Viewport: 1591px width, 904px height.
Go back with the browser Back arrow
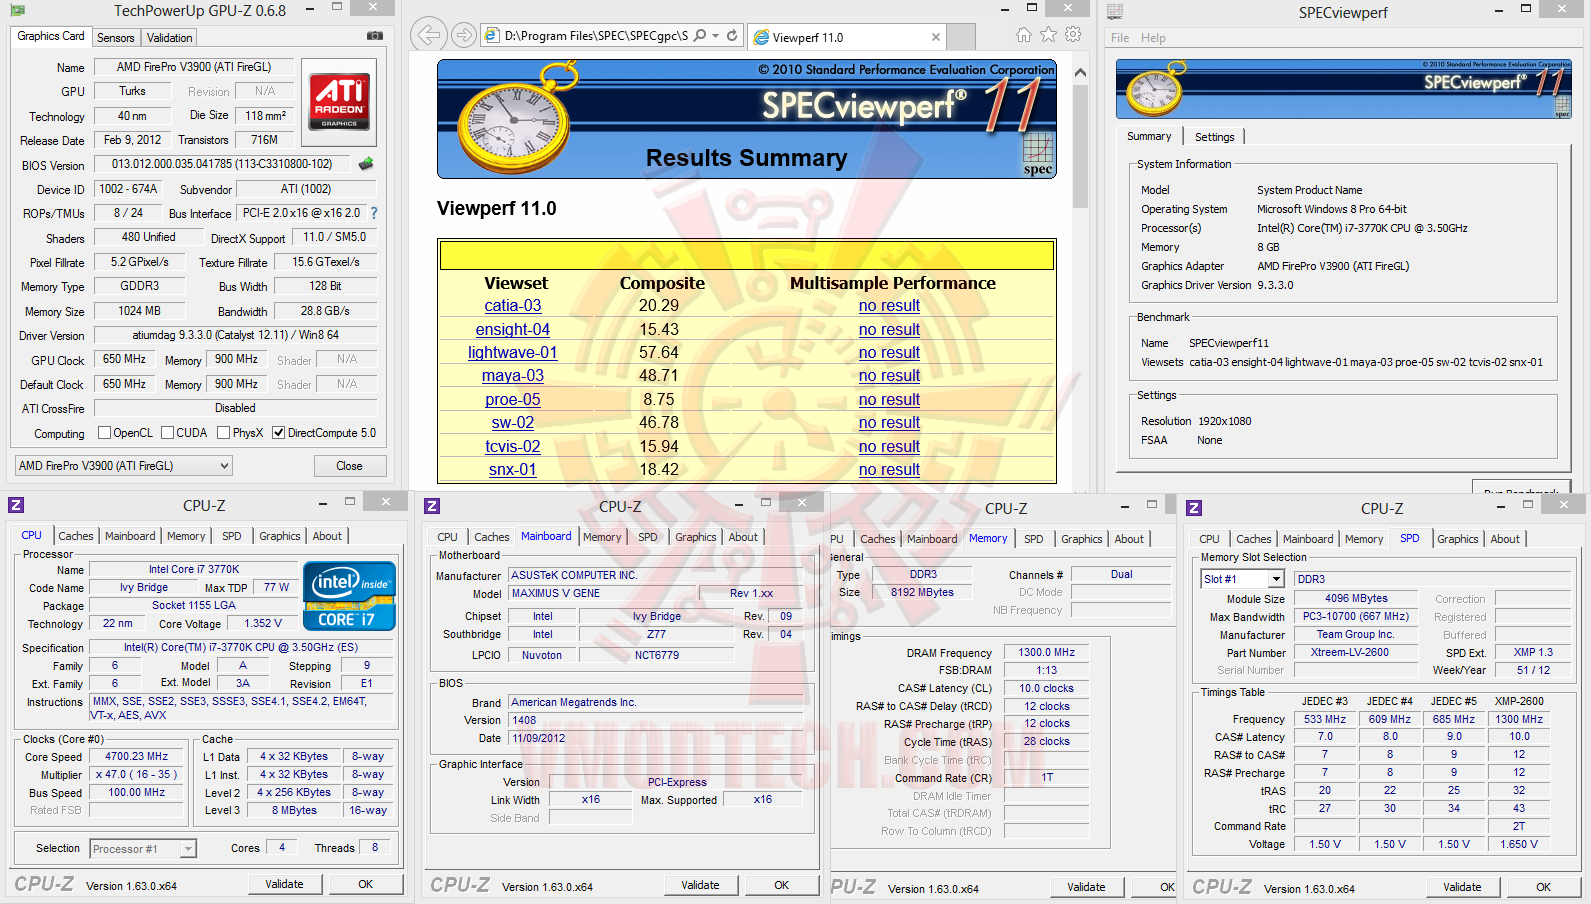[x=428, y=35]
